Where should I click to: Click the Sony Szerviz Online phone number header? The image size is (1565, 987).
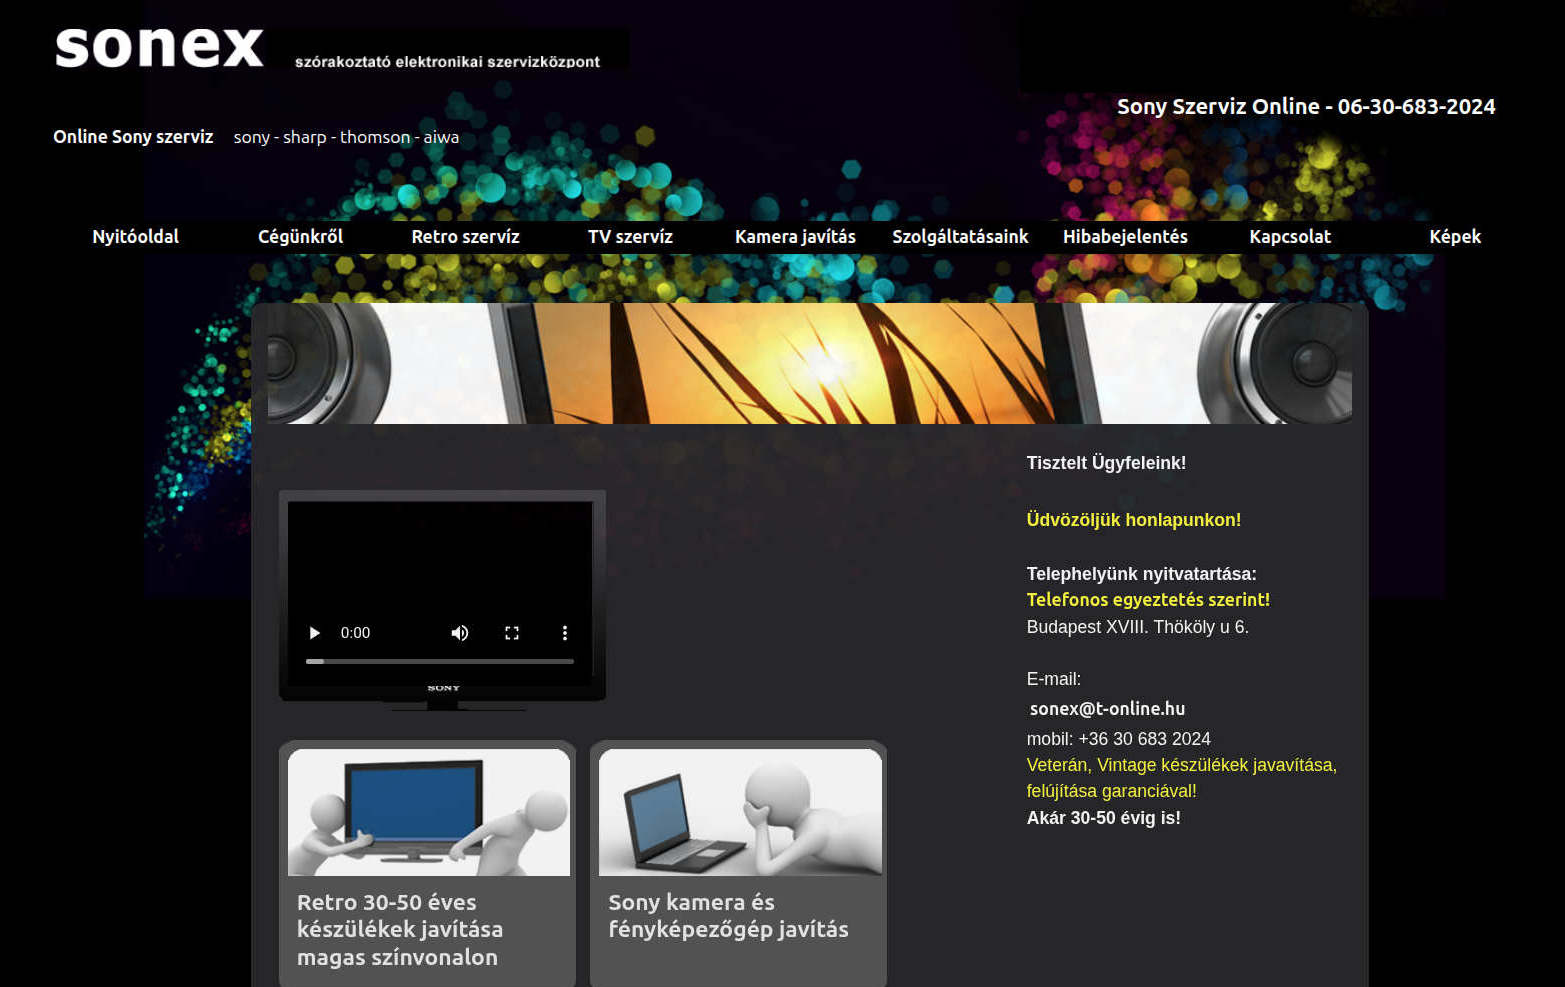1306,106
